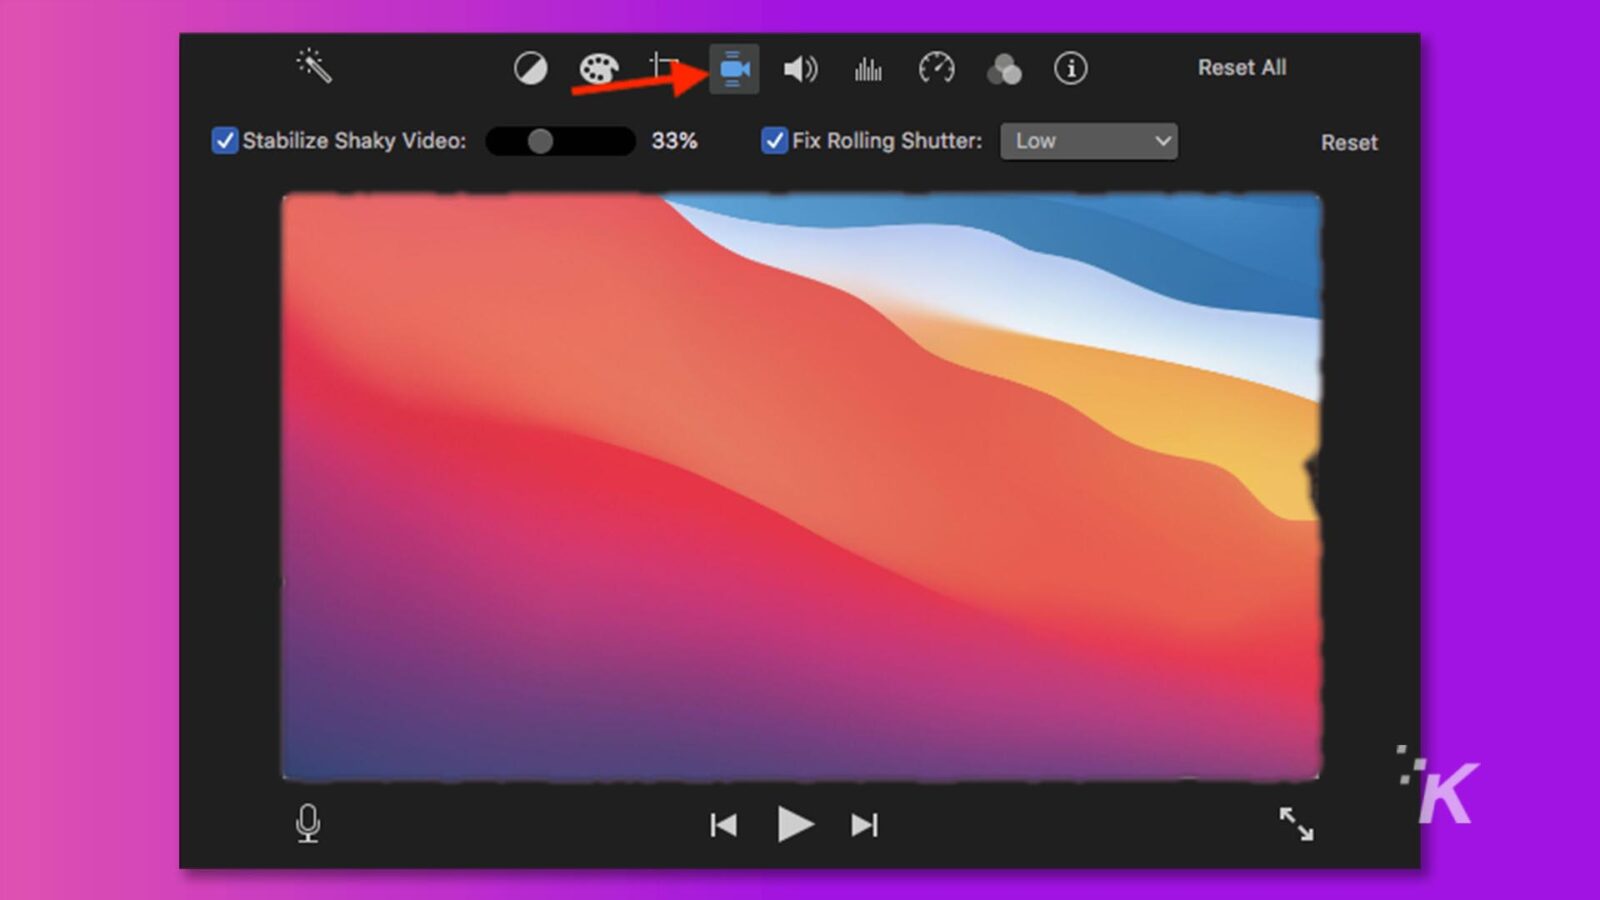The height and width of the screenshot is (900, 1600).
Task: Open the volume speaker settings
Action: (800, 69)
